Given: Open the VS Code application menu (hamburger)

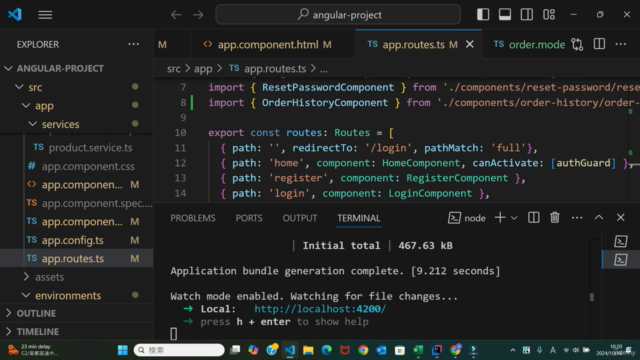Looking at the screenshot, I should (x=45, y=15).
